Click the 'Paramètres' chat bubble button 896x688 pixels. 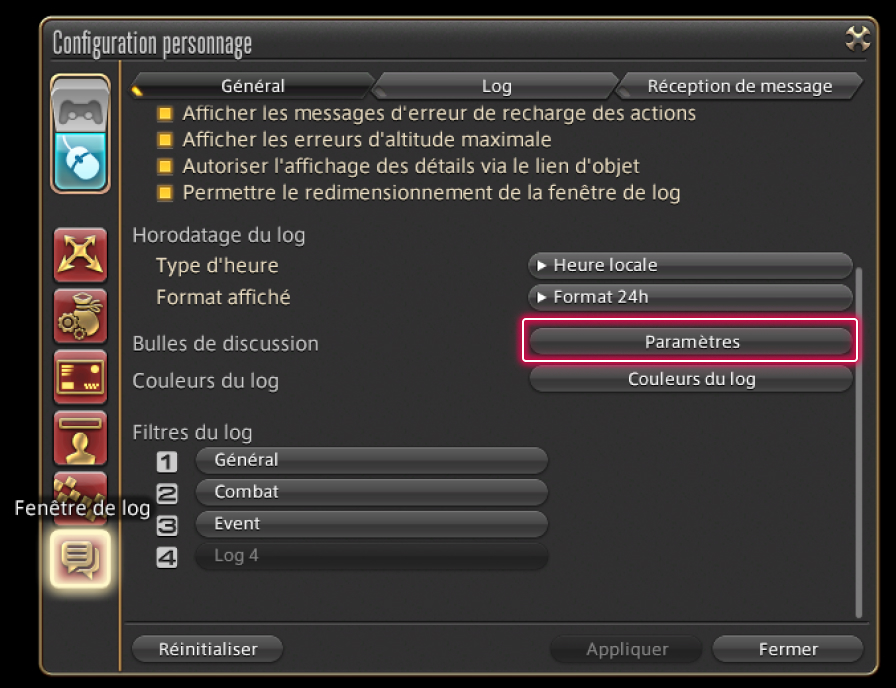691,342
